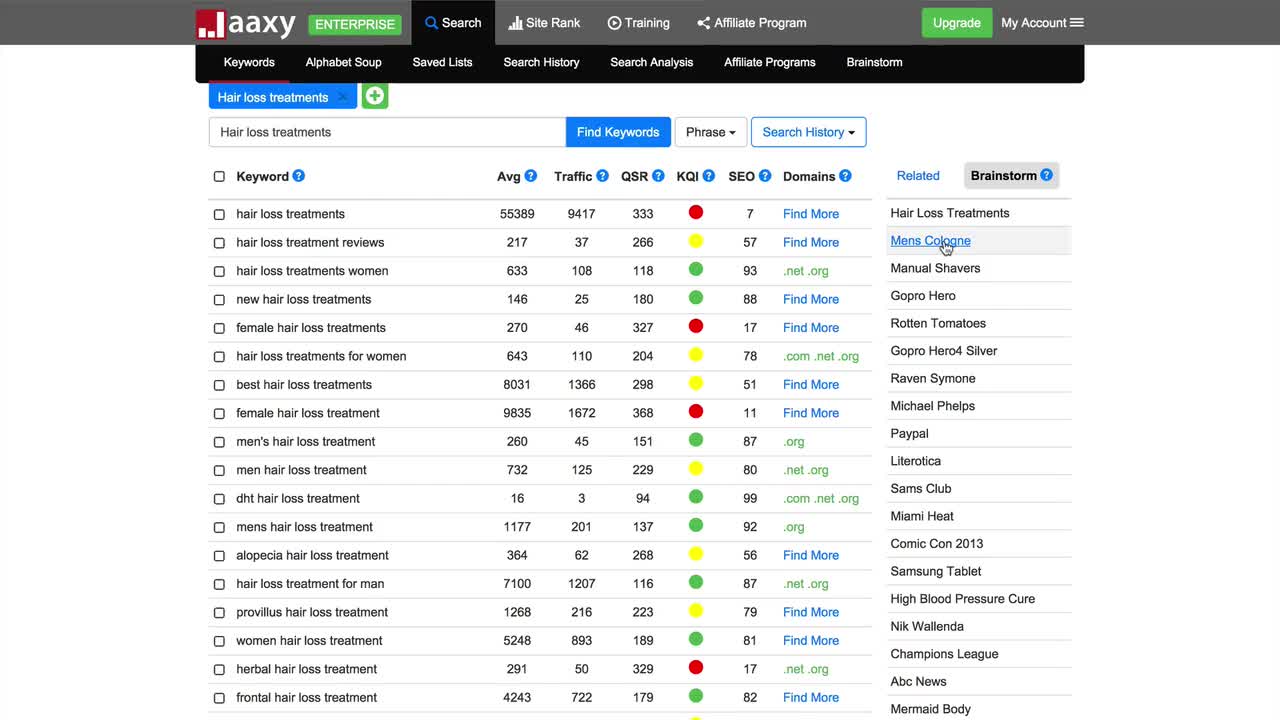The image size is (1280, 720).
Task: Click green KQI dot for hair loss treatments women
Action: [x=696, y=269]
